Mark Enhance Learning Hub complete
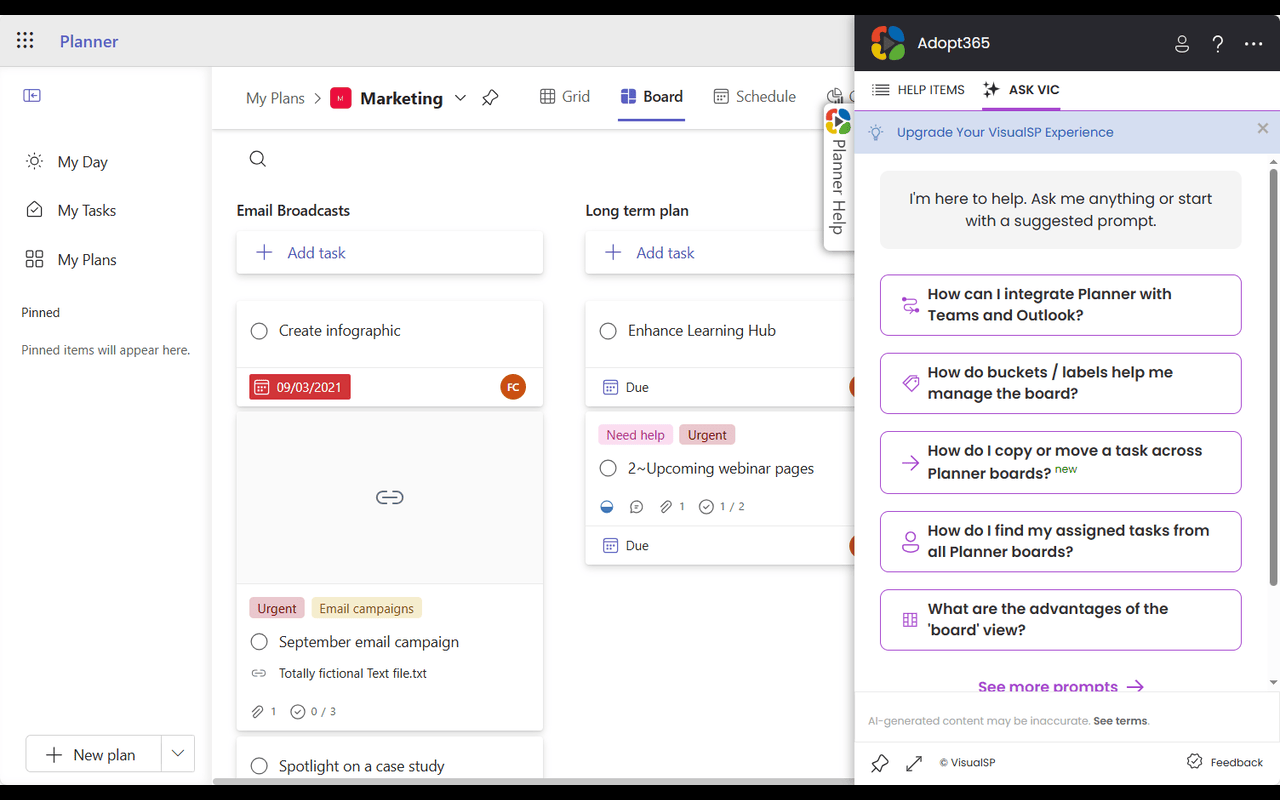Viewport: 1280px width, 800px height. pyautogui.click(x=608, y=331)
